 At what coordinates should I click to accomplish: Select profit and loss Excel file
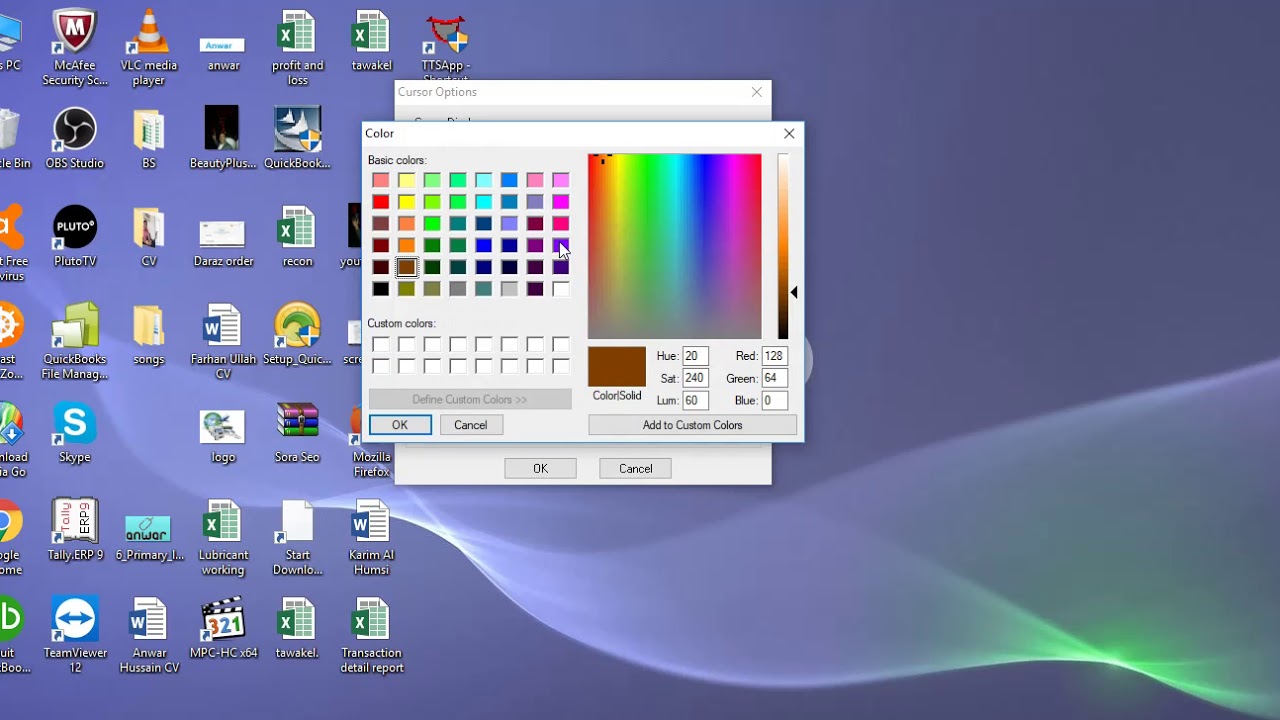point(297,47)
